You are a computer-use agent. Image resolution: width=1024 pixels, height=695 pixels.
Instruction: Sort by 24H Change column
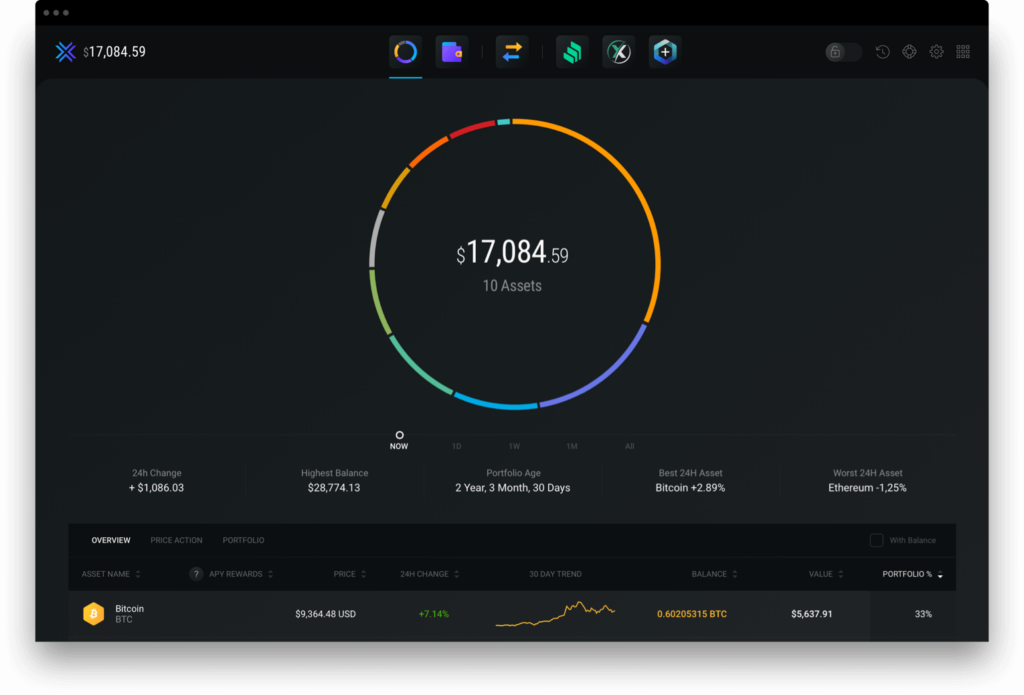coord(430,574)
